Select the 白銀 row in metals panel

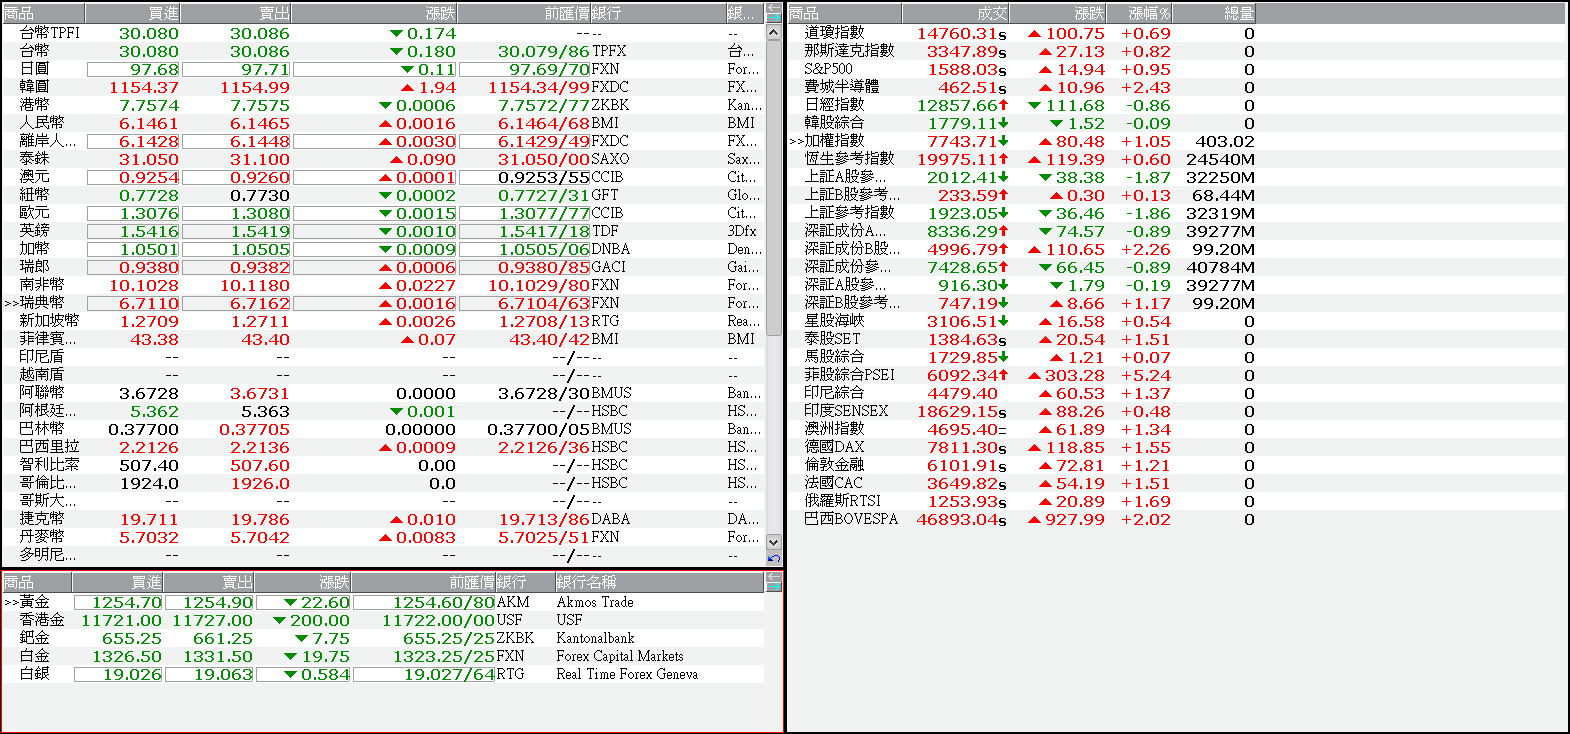[x=383, y=674]
